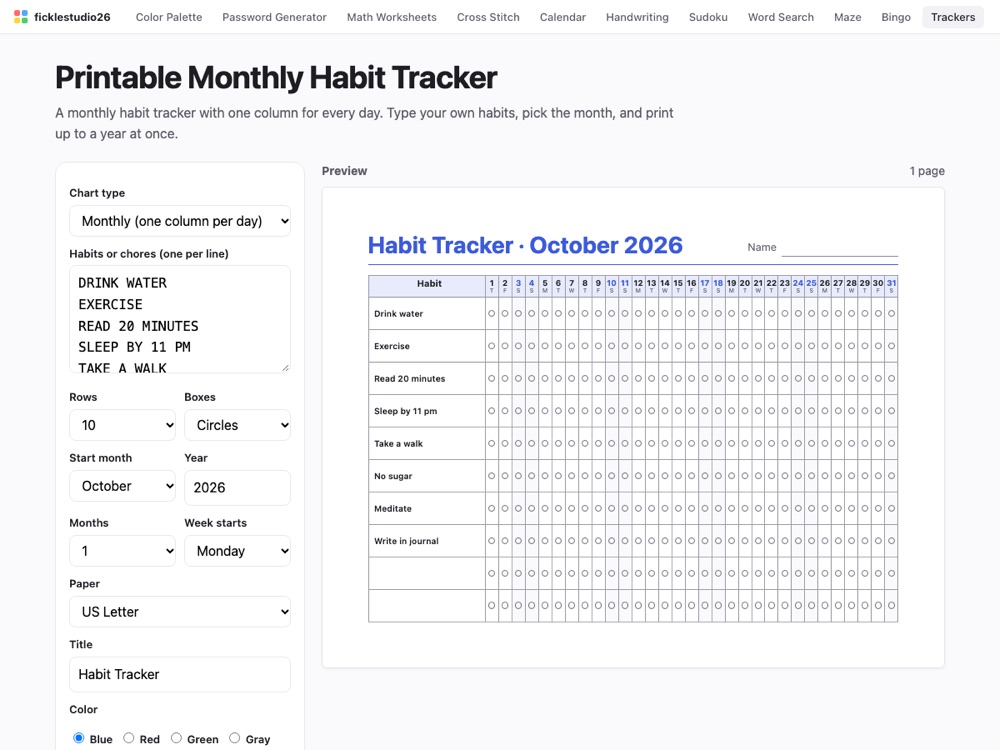Click the Meditate circle for day 1
Viewport: 1000px width, 750px height.
coord(492,509)
